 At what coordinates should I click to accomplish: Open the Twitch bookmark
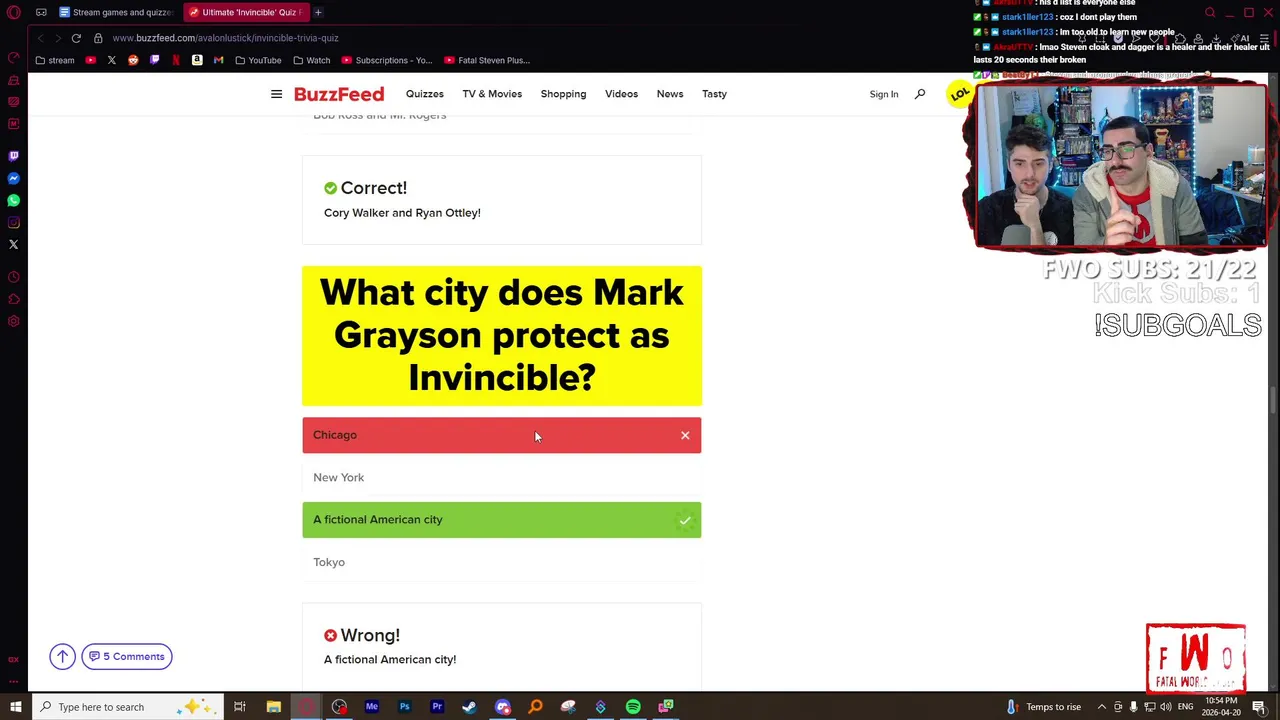(x=154, y=60)
